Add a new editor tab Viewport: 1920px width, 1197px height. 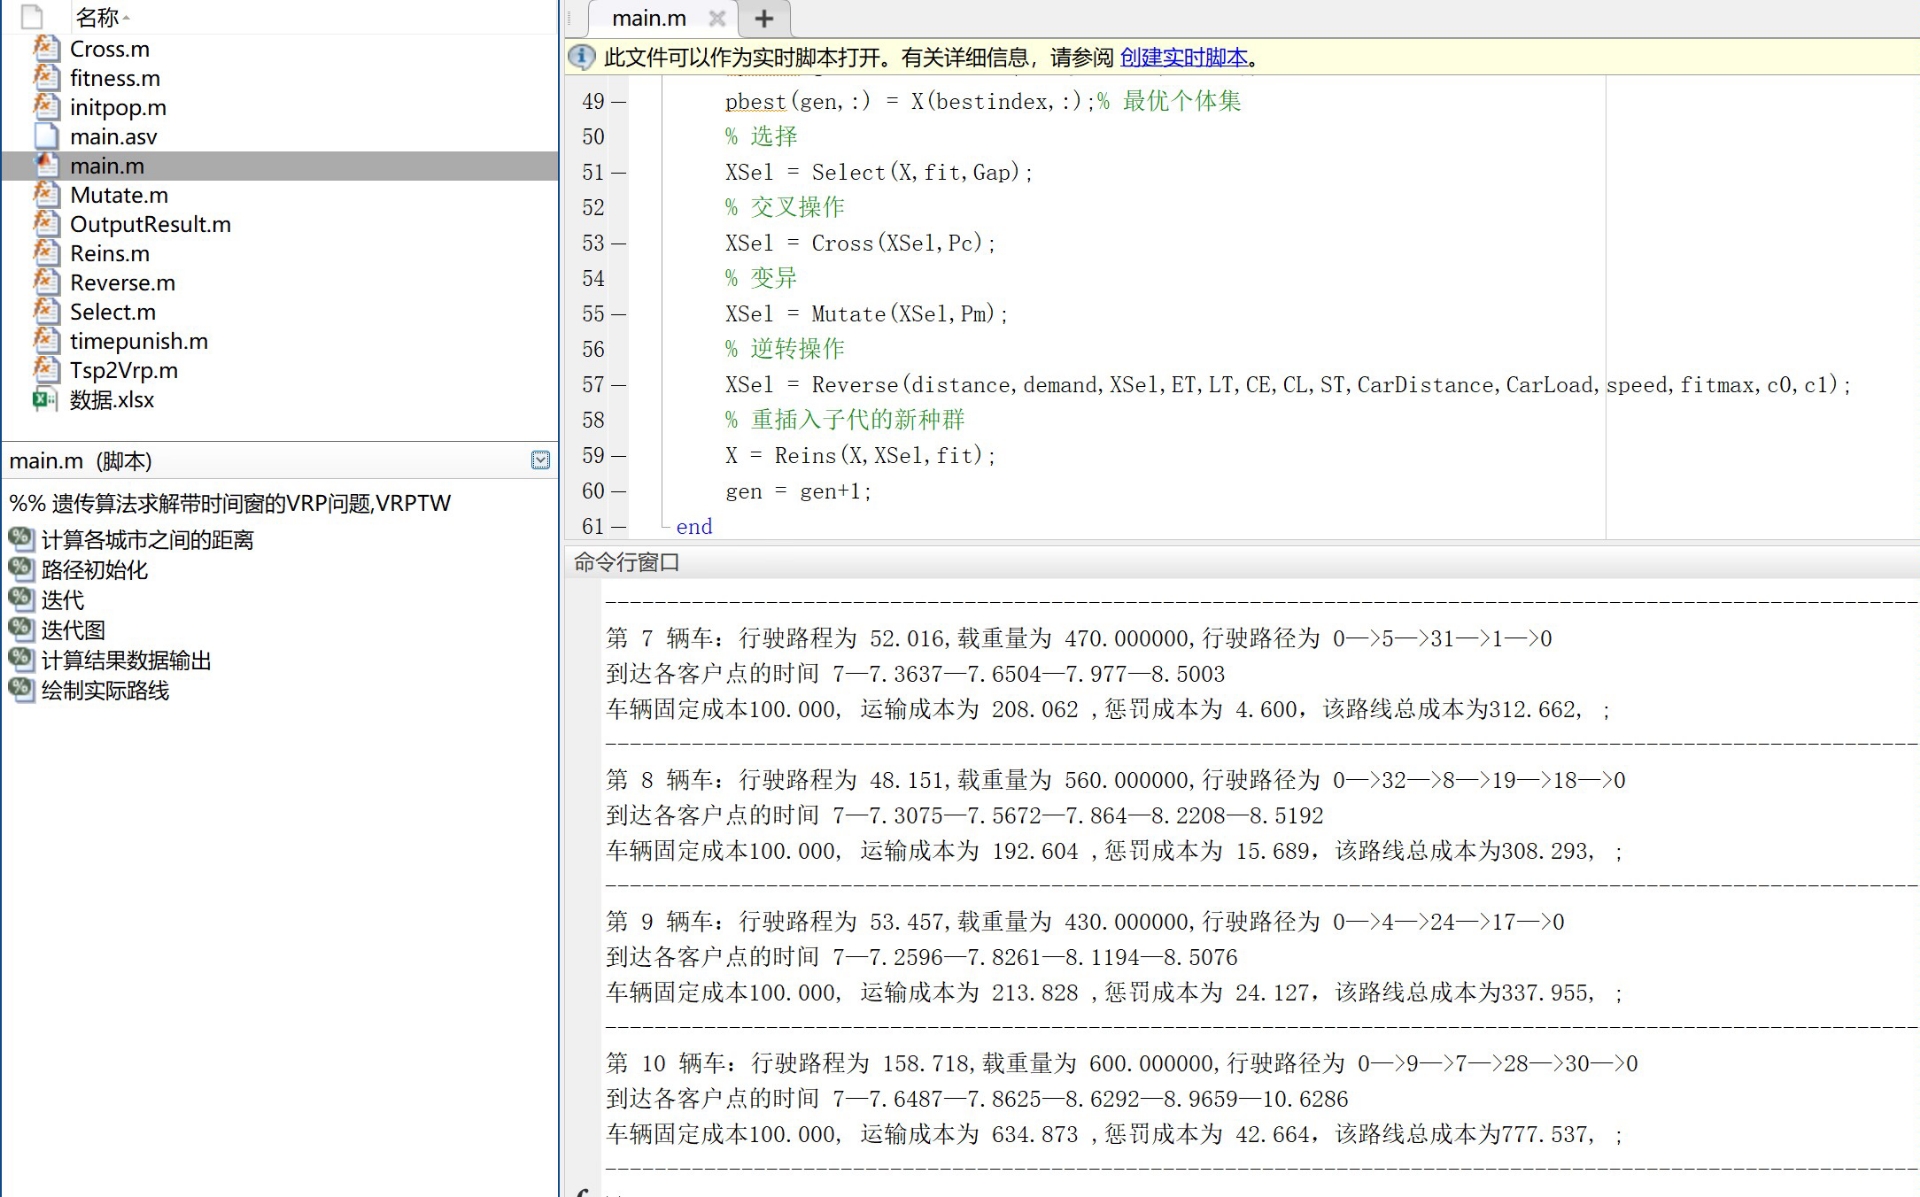click(764, 18)
